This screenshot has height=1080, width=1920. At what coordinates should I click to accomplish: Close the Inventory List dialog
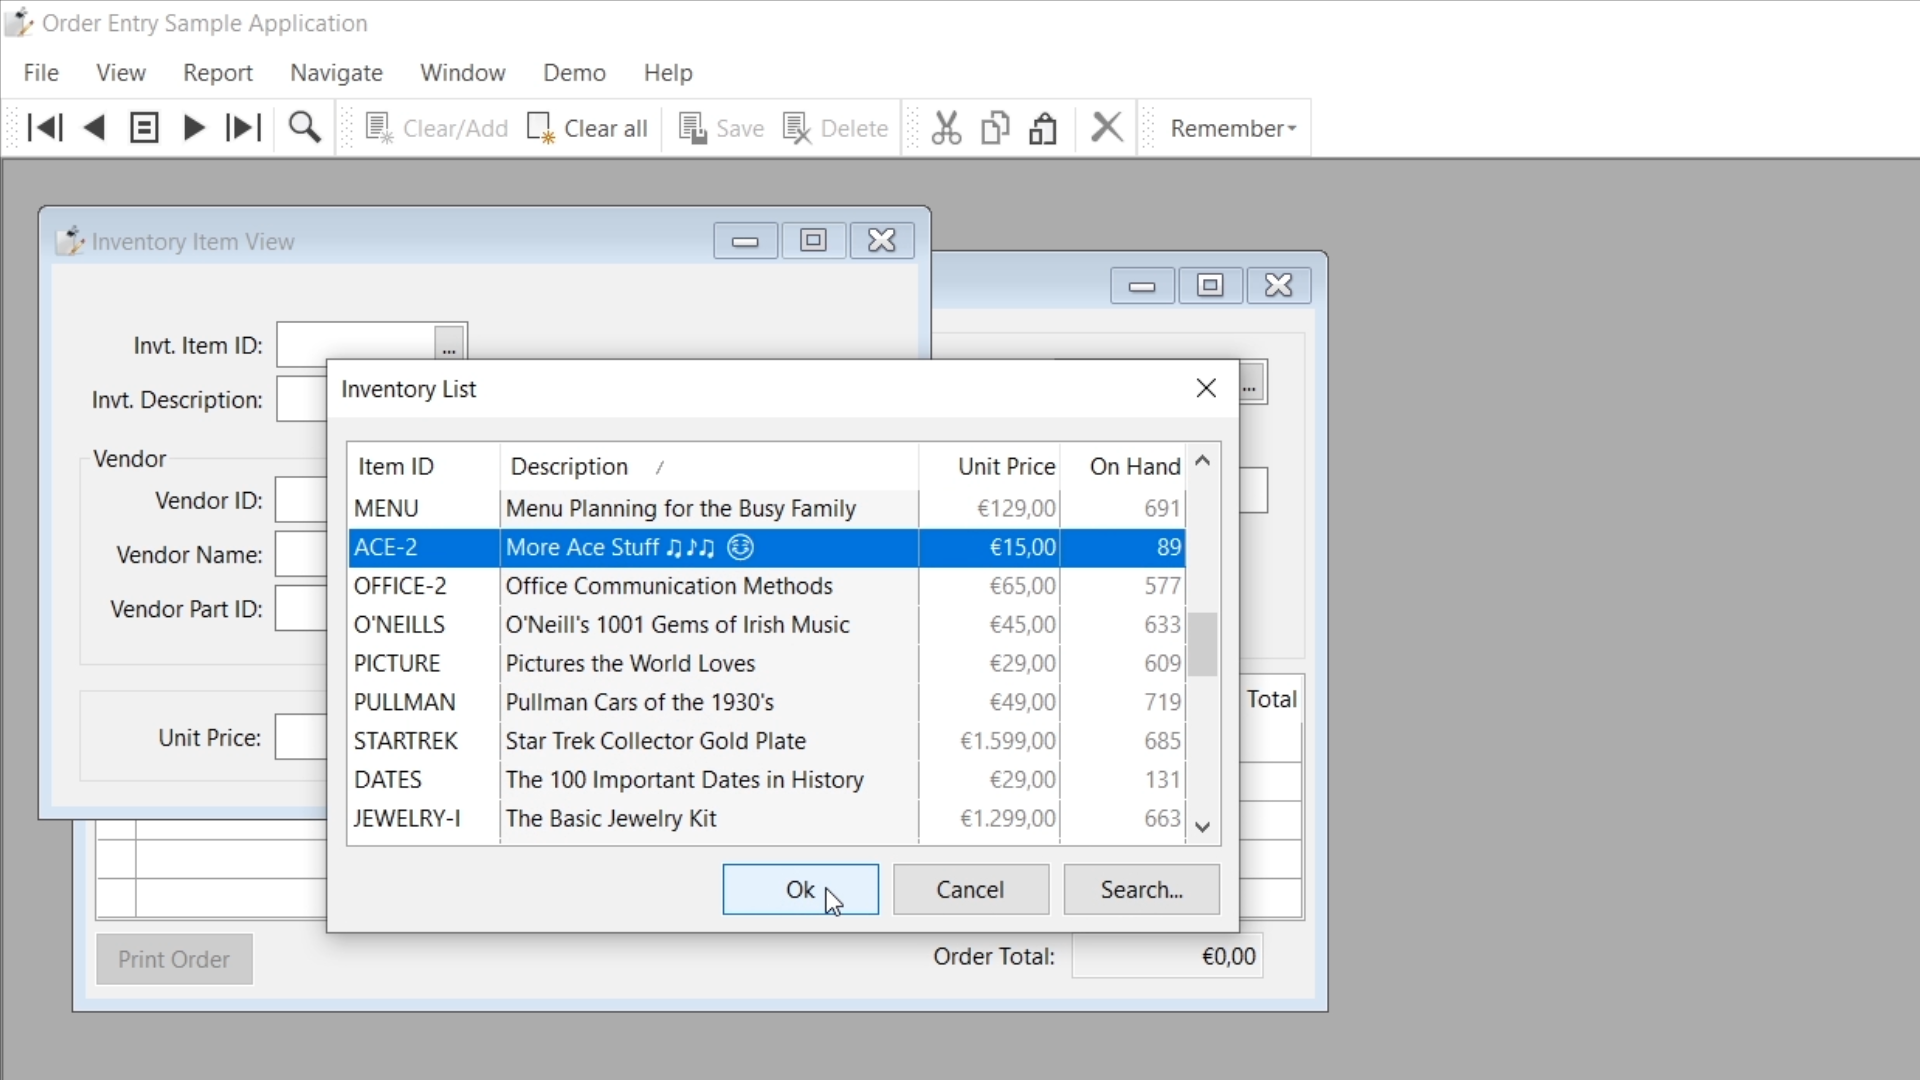tap(1206, 388)
